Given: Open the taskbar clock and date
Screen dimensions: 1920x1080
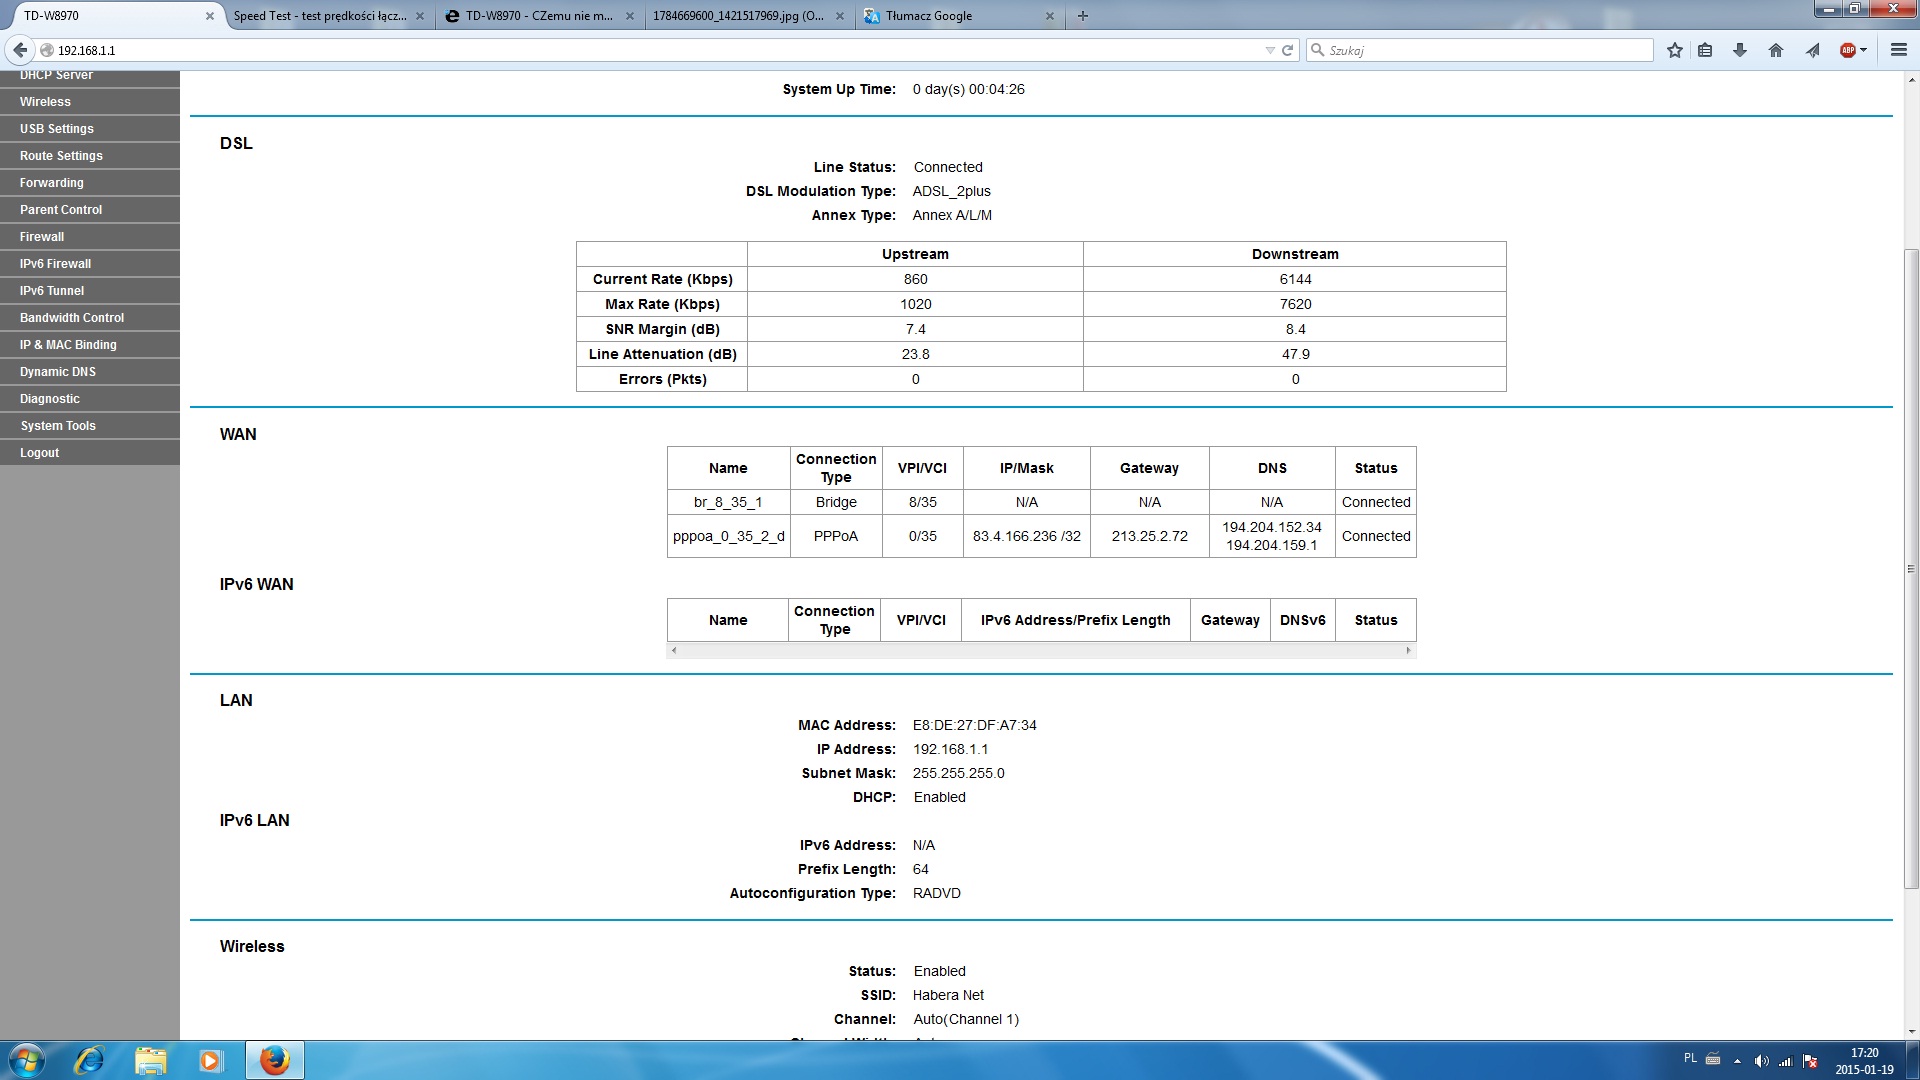Looking at the screenshot, I should (1864, 1061).
